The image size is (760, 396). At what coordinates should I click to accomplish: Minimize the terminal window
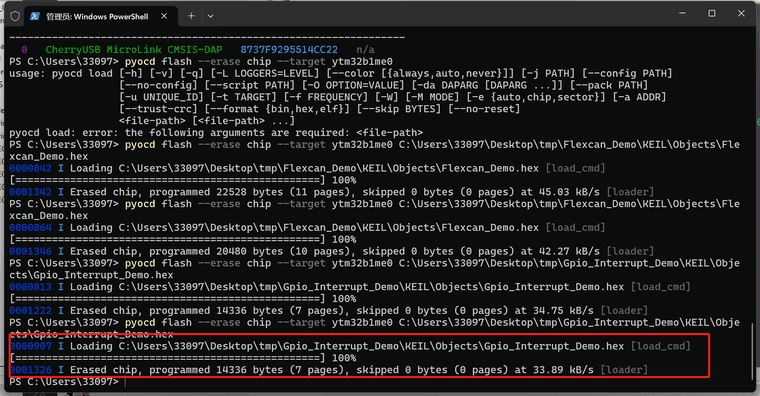(682, 13)
